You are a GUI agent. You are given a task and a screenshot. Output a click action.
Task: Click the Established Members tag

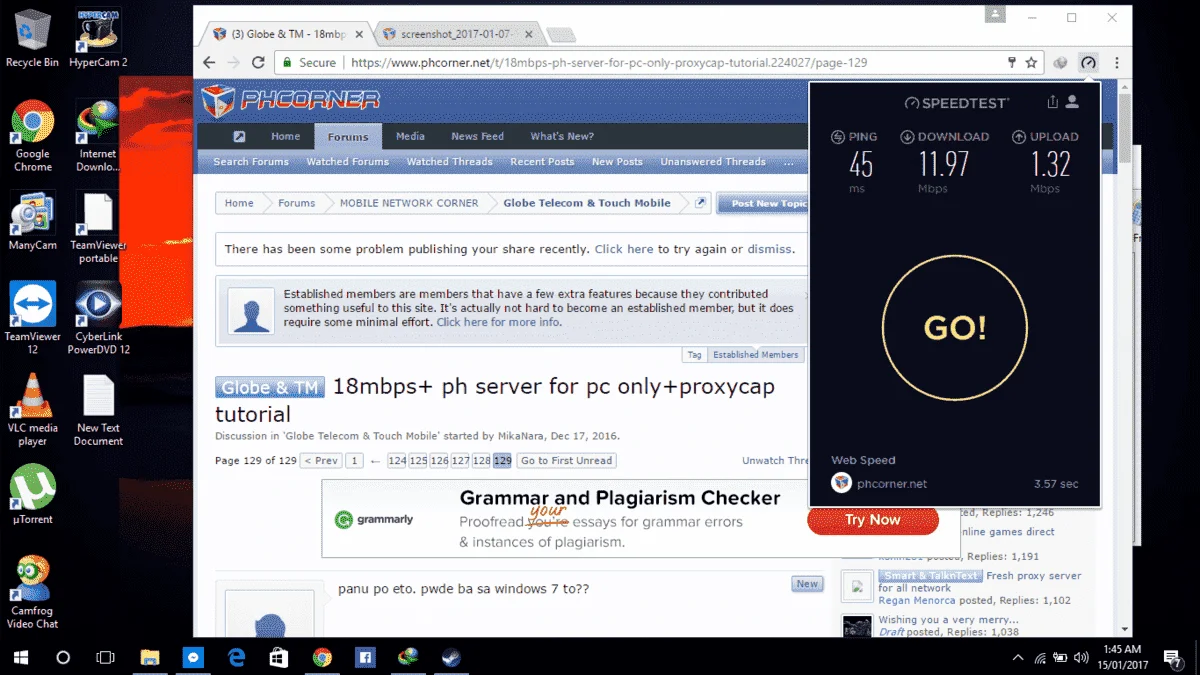[x=755, y=355]
